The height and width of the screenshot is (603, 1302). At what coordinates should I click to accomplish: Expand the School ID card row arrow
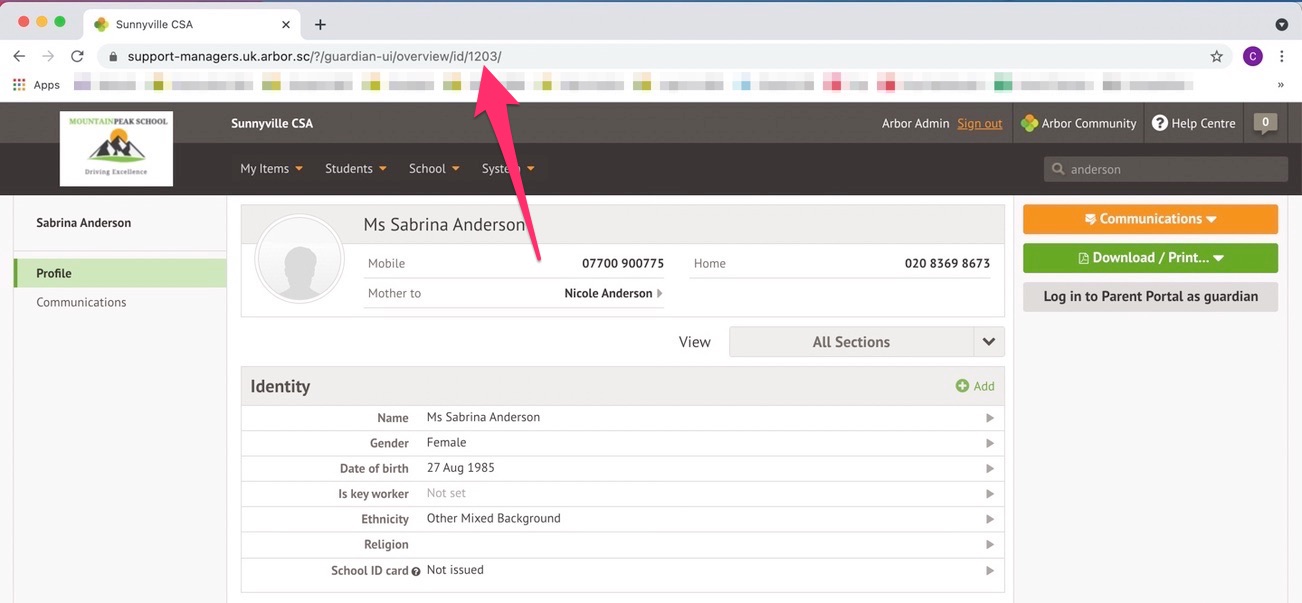tap(990, 571)
